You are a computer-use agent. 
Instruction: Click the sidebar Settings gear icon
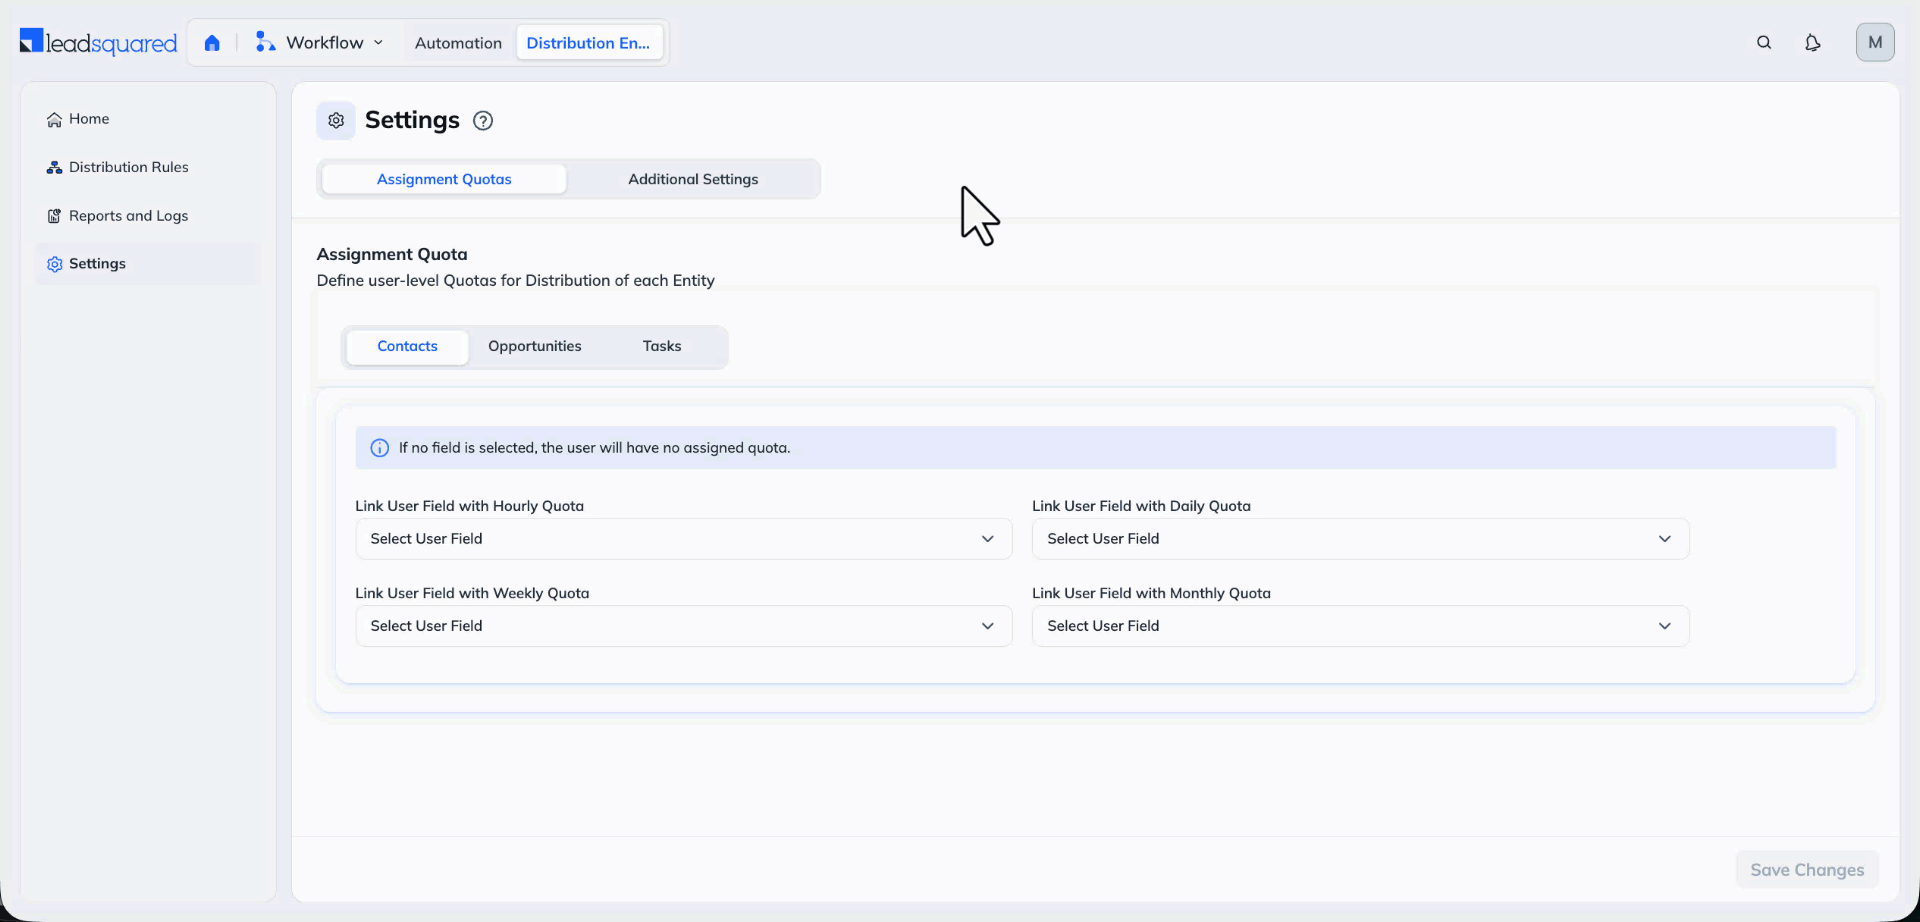[x=54, y=264]
